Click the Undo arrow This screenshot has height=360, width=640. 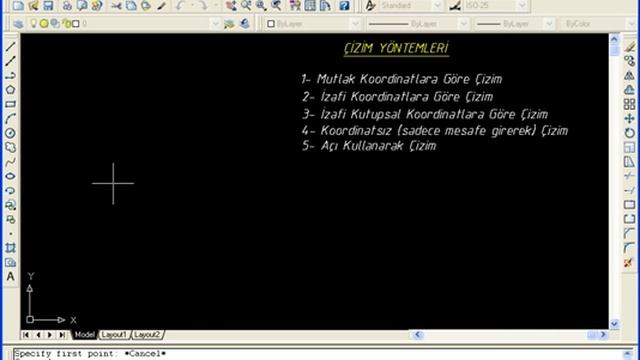click(x=180, y=5)
